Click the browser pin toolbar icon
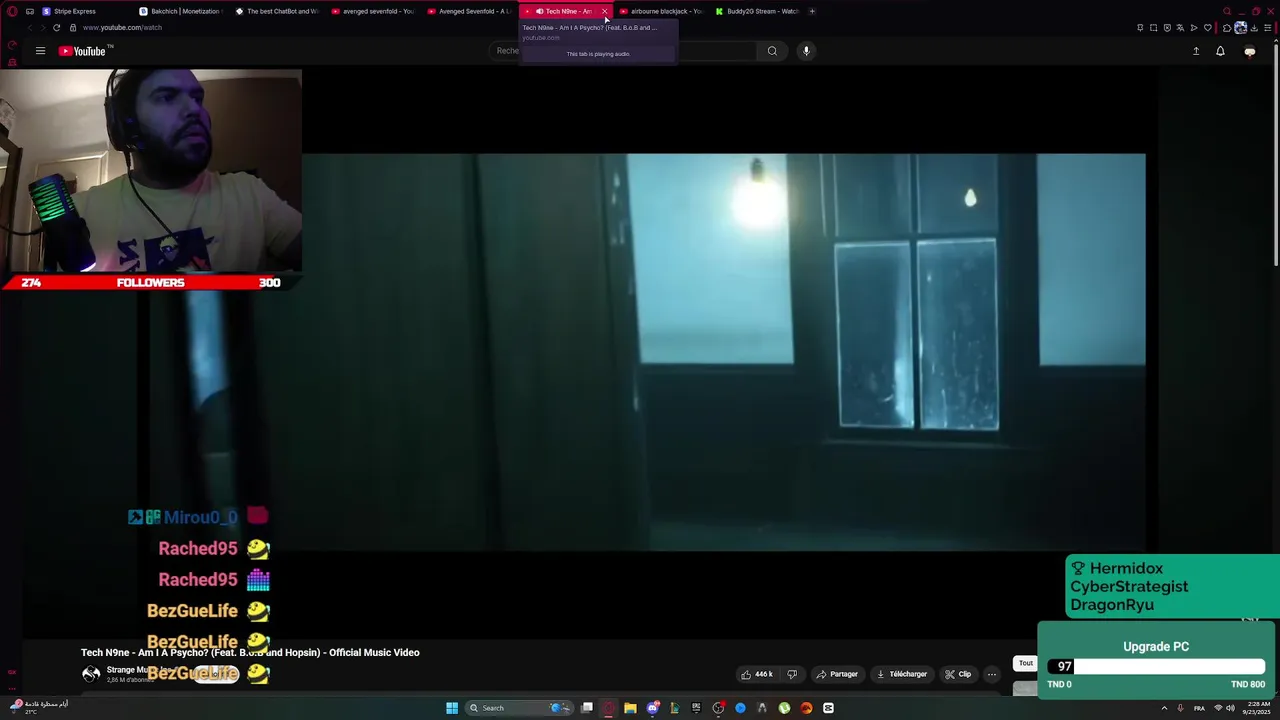 [x=1140, y=28]
